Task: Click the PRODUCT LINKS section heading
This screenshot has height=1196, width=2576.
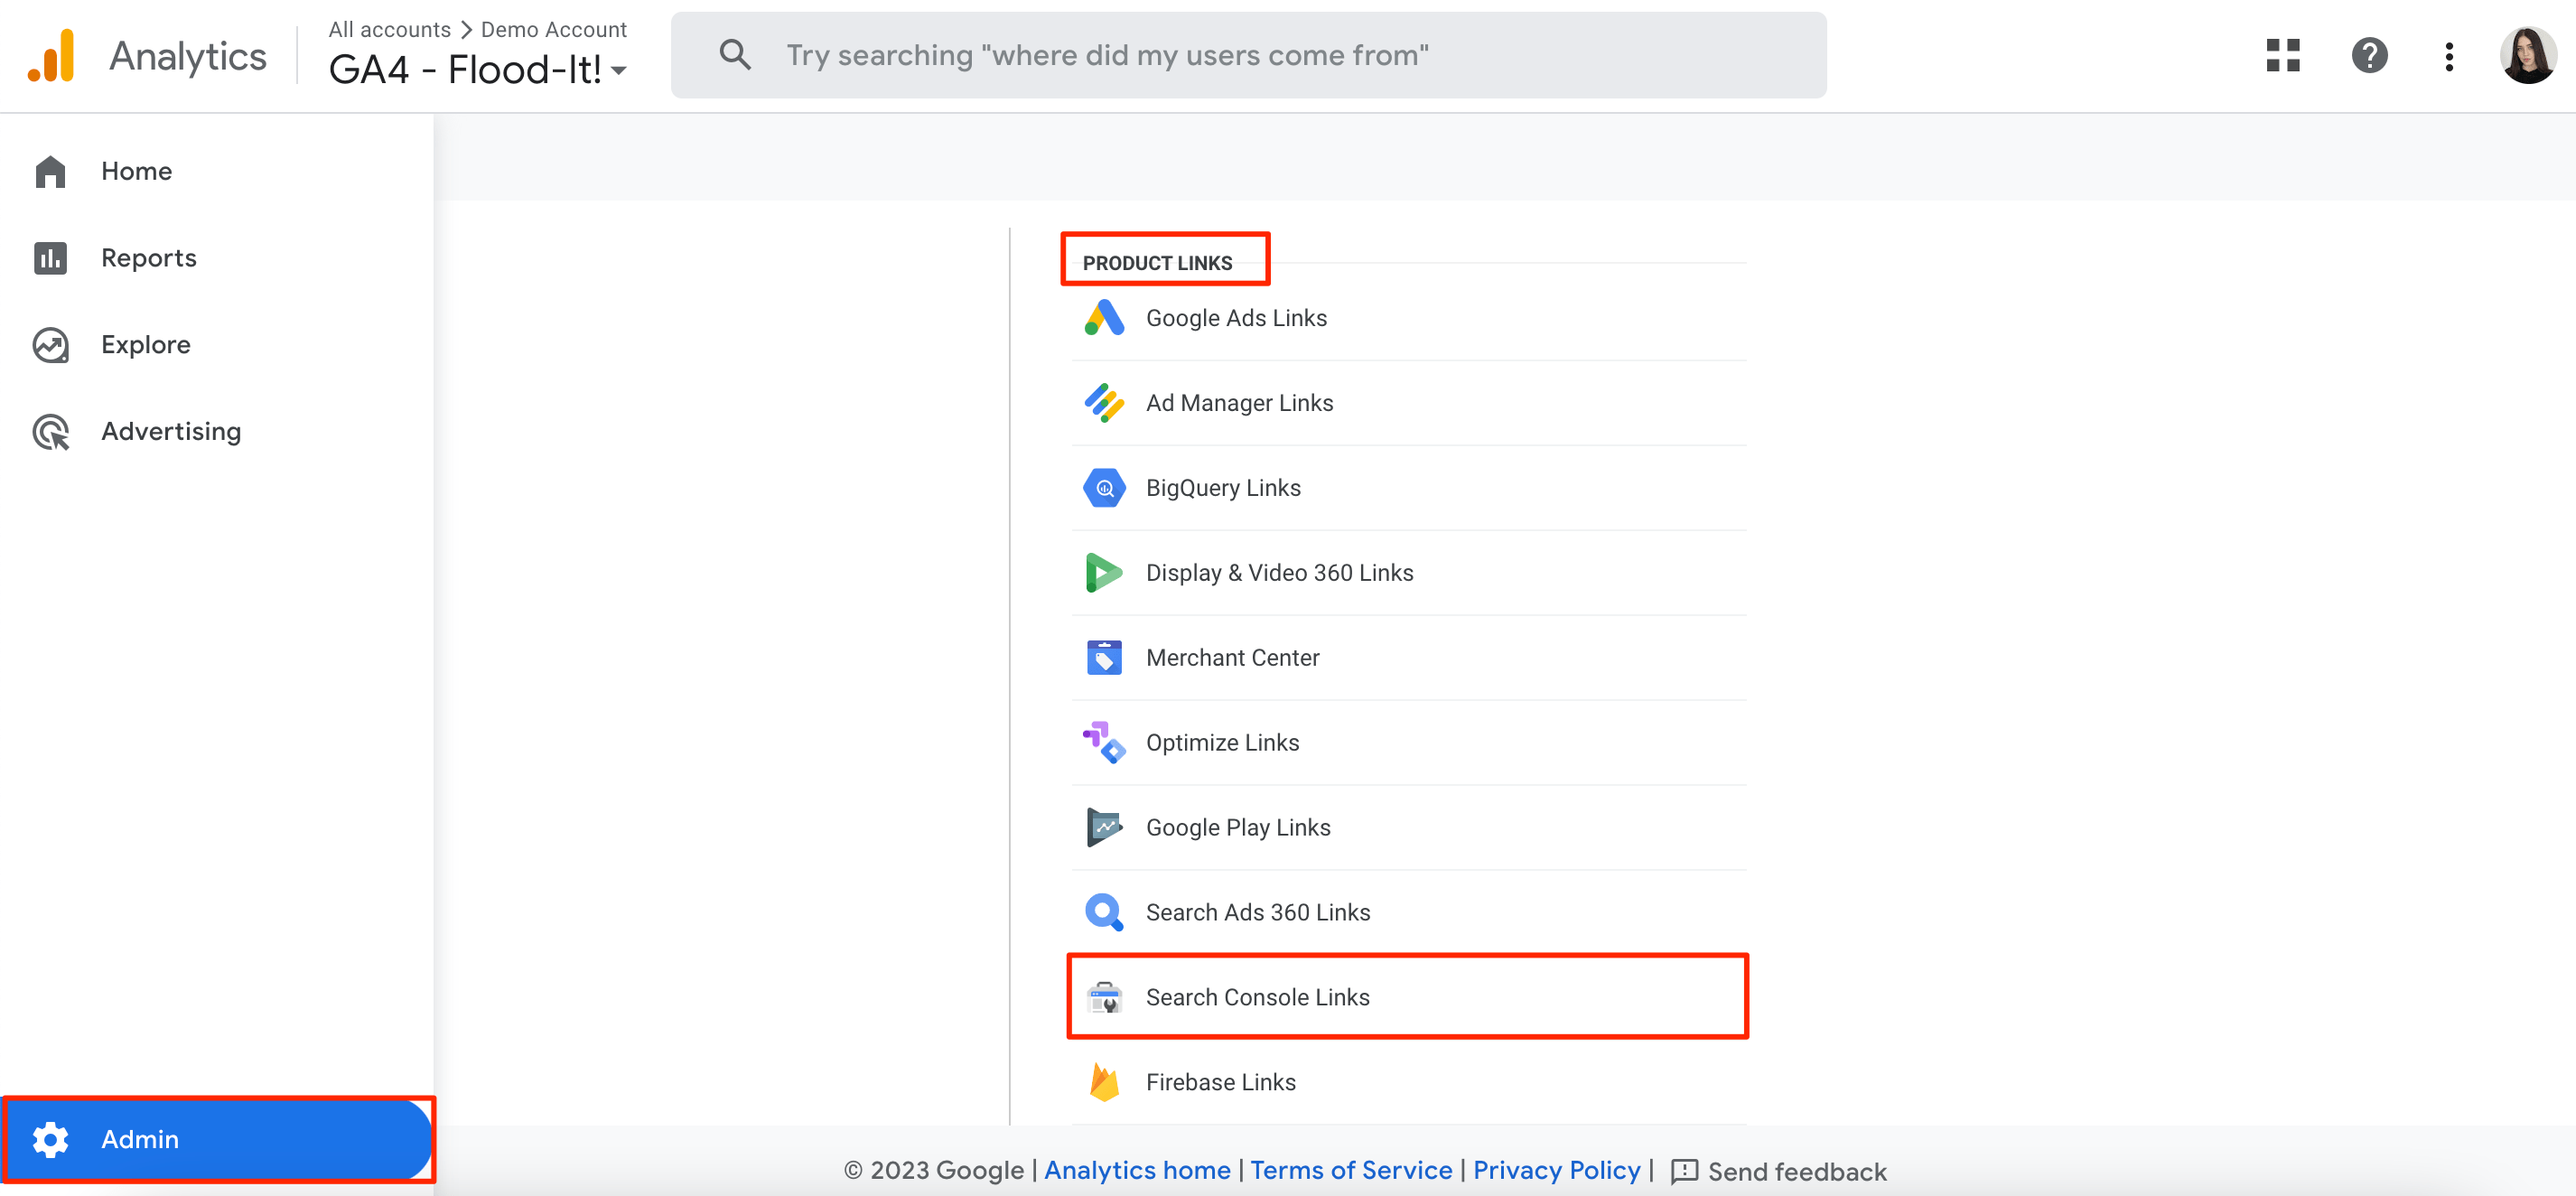Action: (1157, 263)
